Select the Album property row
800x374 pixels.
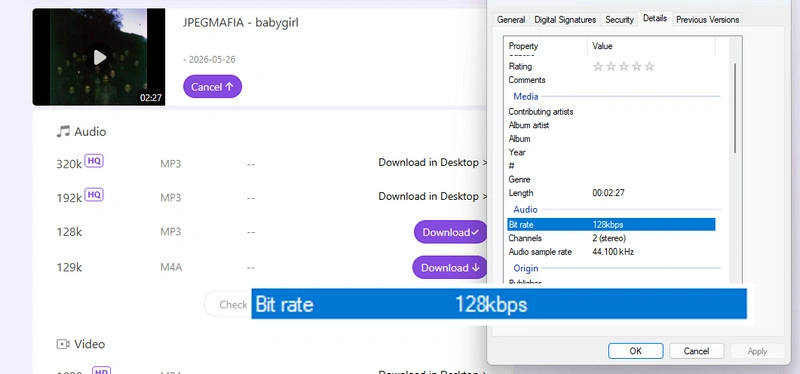click(x=611, y=139)
